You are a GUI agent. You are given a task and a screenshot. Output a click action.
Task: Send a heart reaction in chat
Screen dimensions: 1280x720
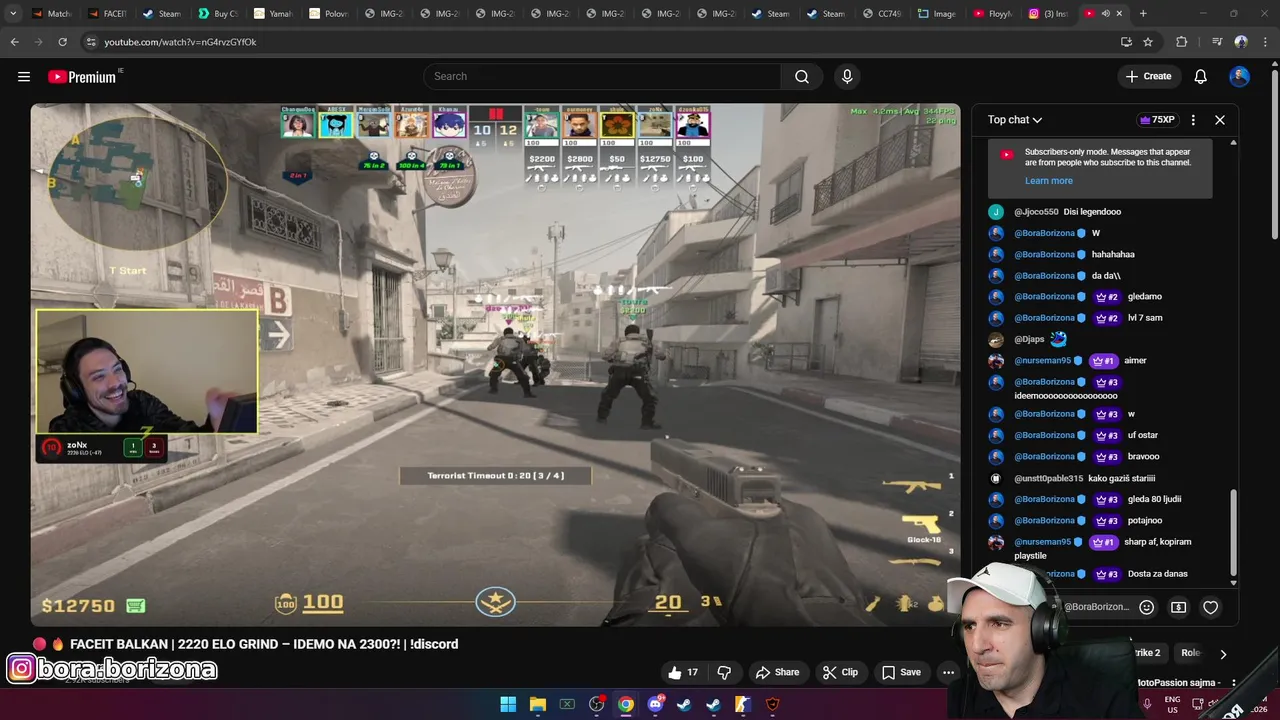click(1211, 607)
